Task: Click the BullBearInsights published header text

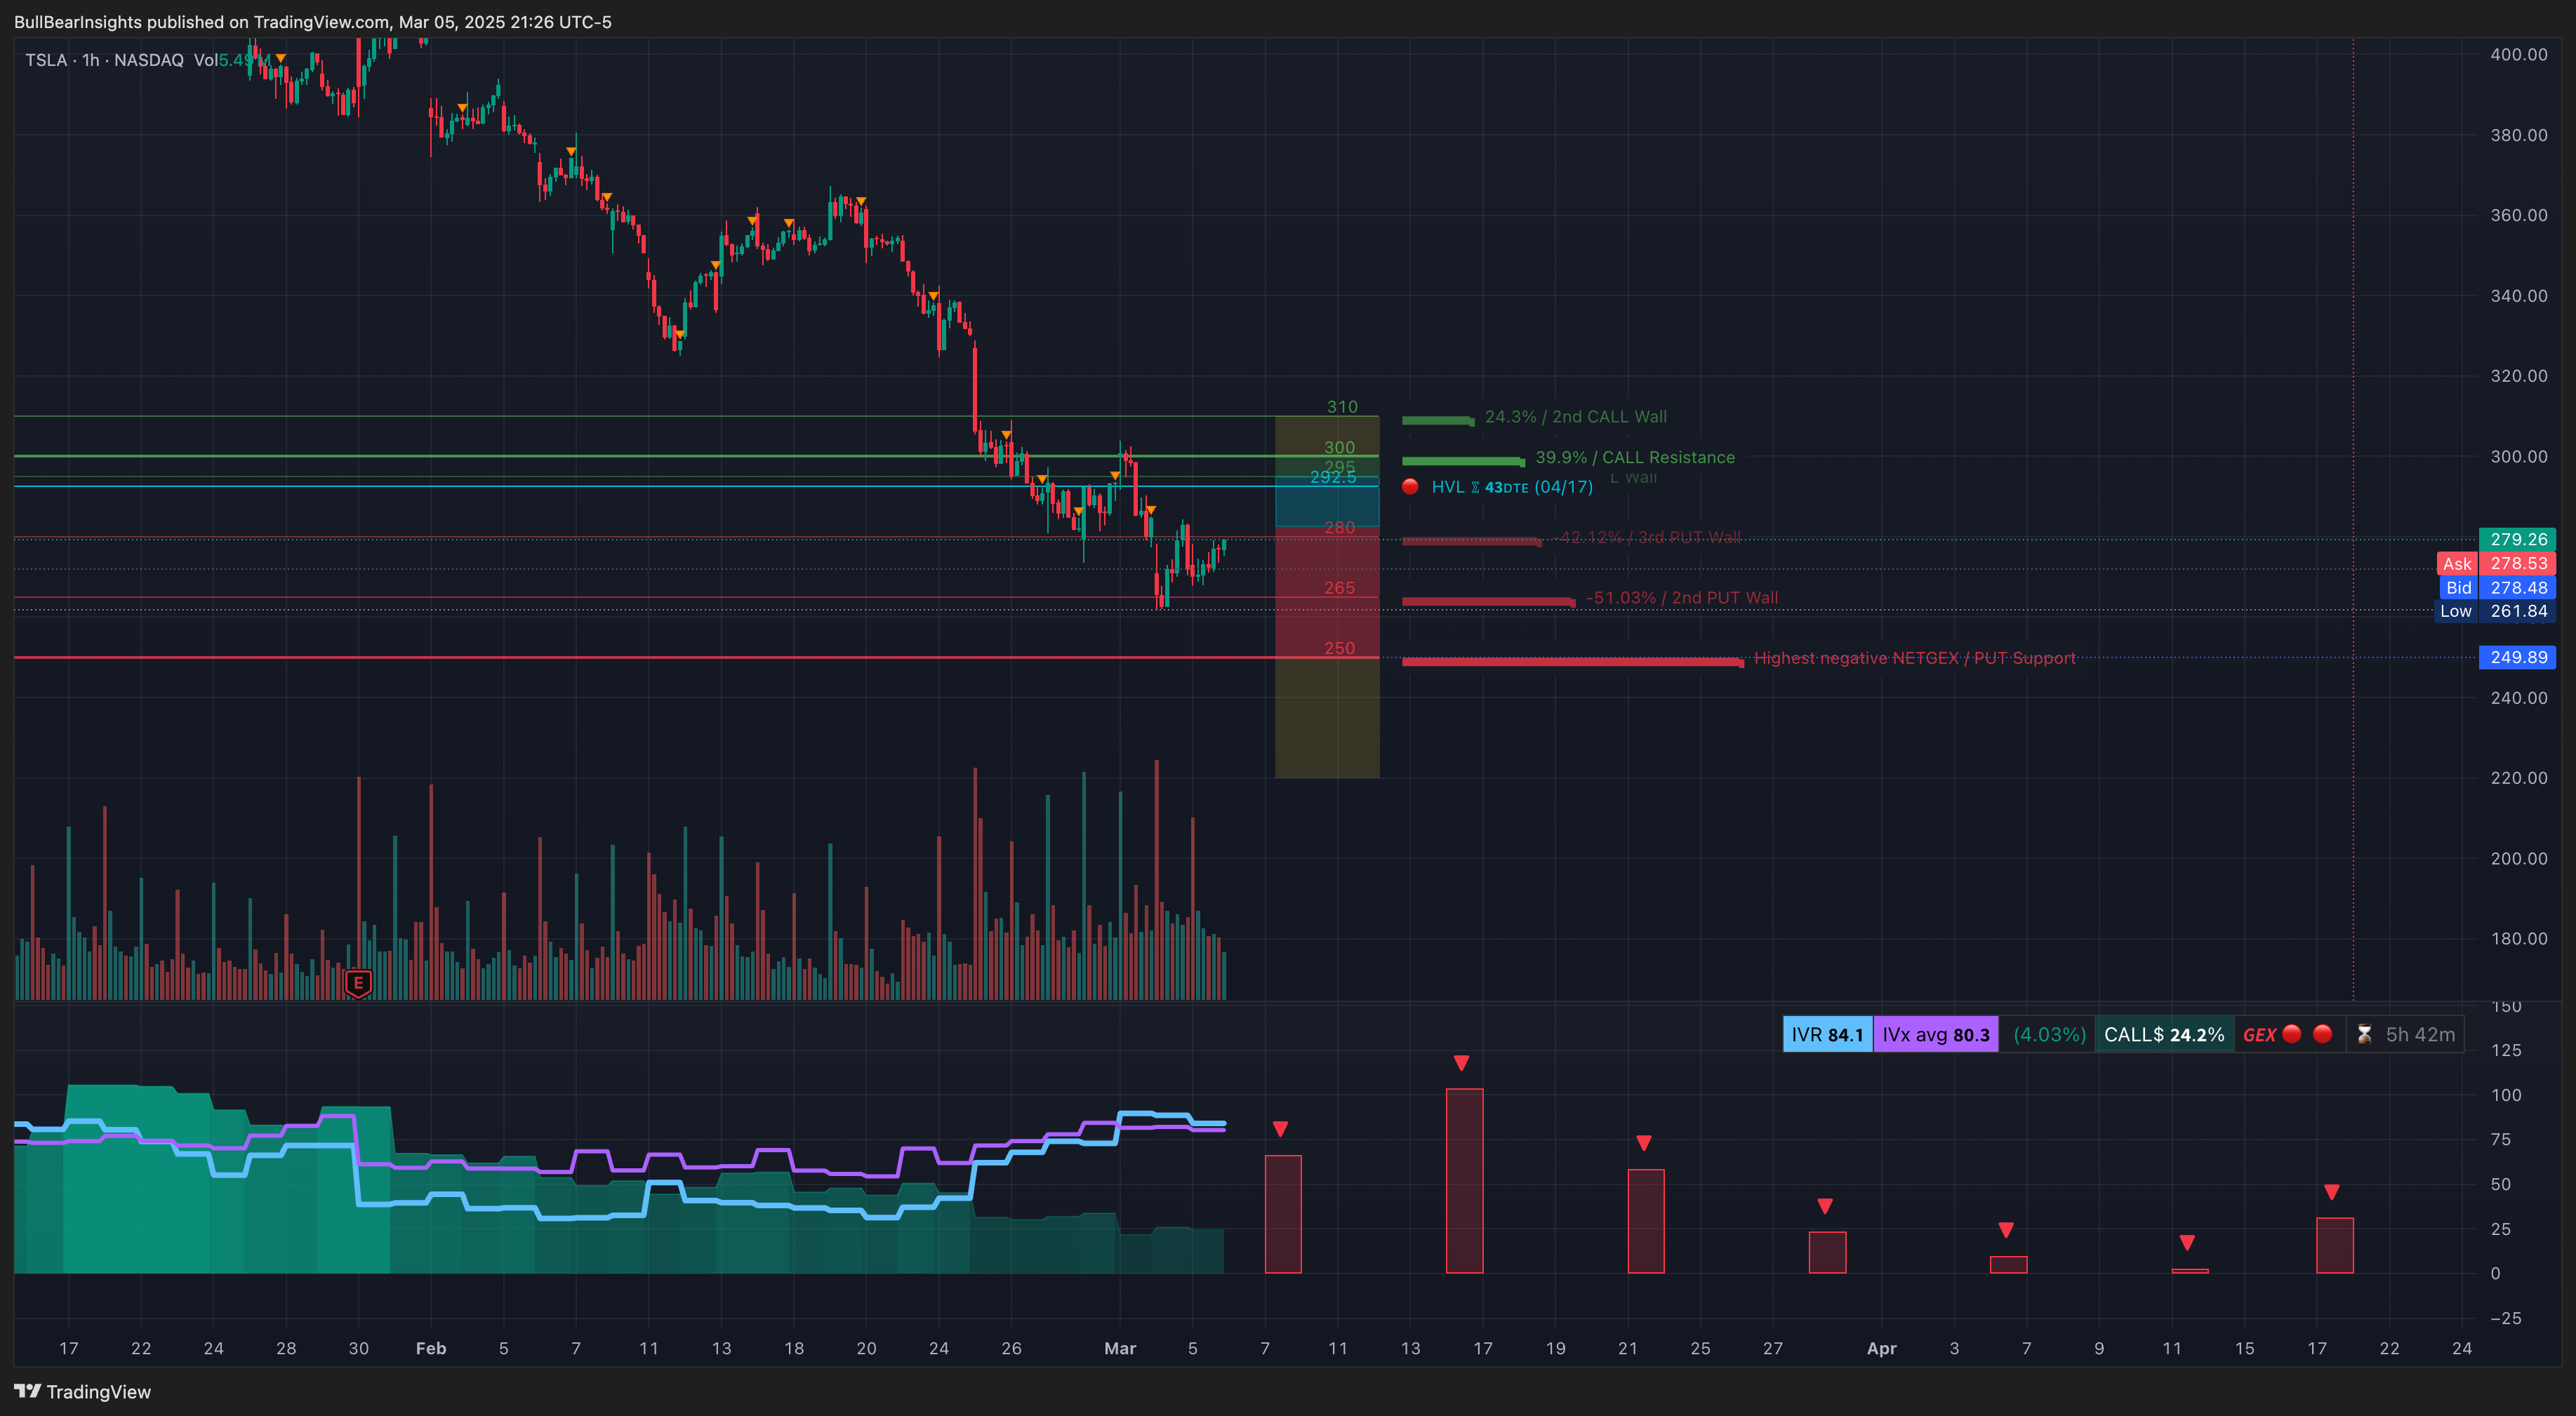Action: [x=313, y=22]
